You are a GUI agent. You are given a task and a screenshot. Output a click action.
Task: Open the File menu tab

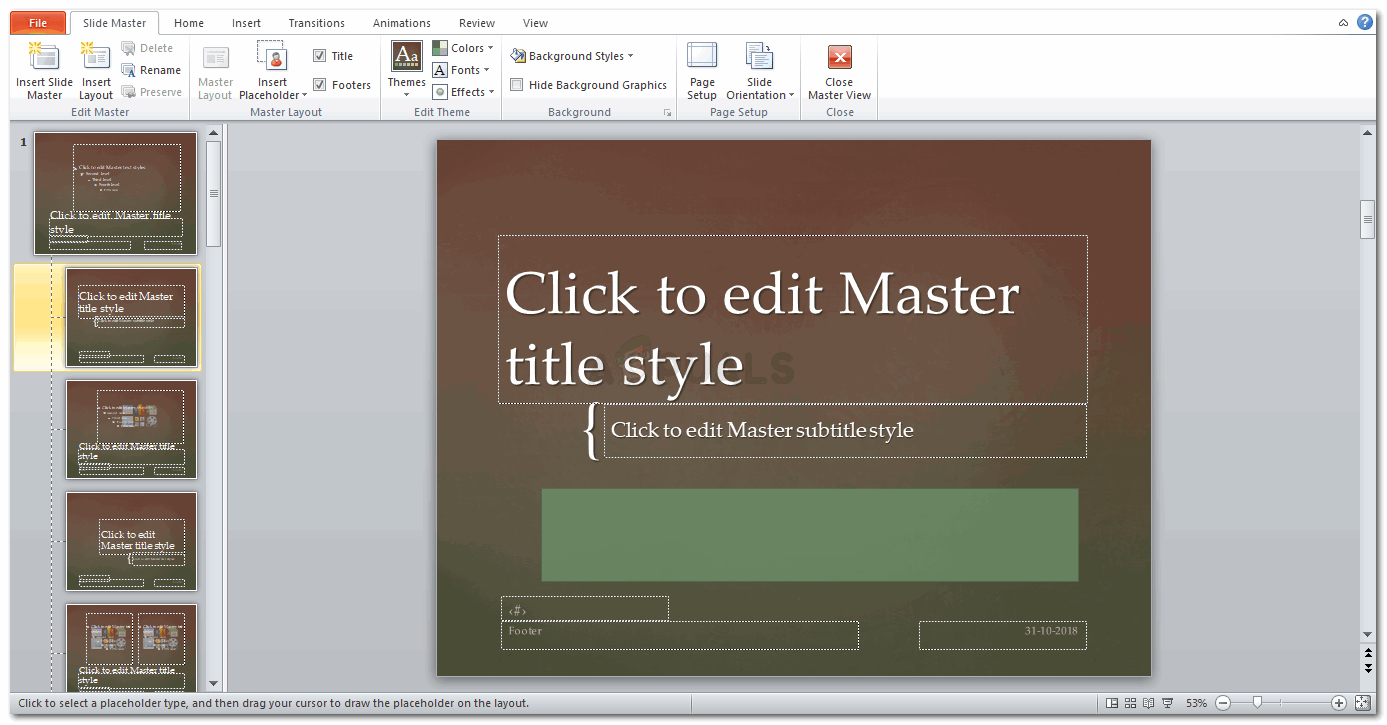[x=38, y=23]
